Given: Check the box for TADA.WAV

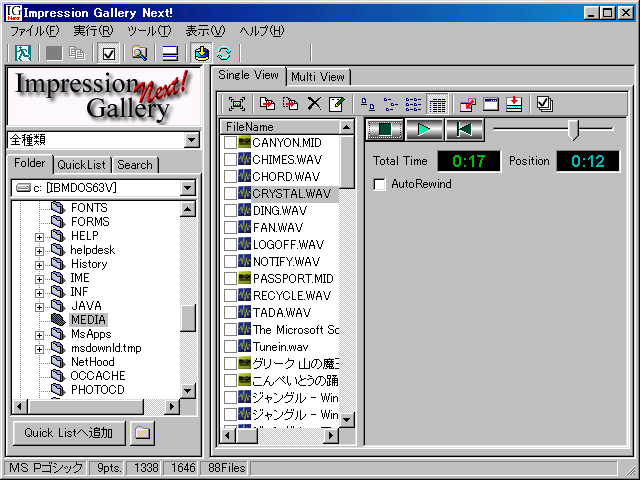Looking at the screenshot, I should pos(230,313).
